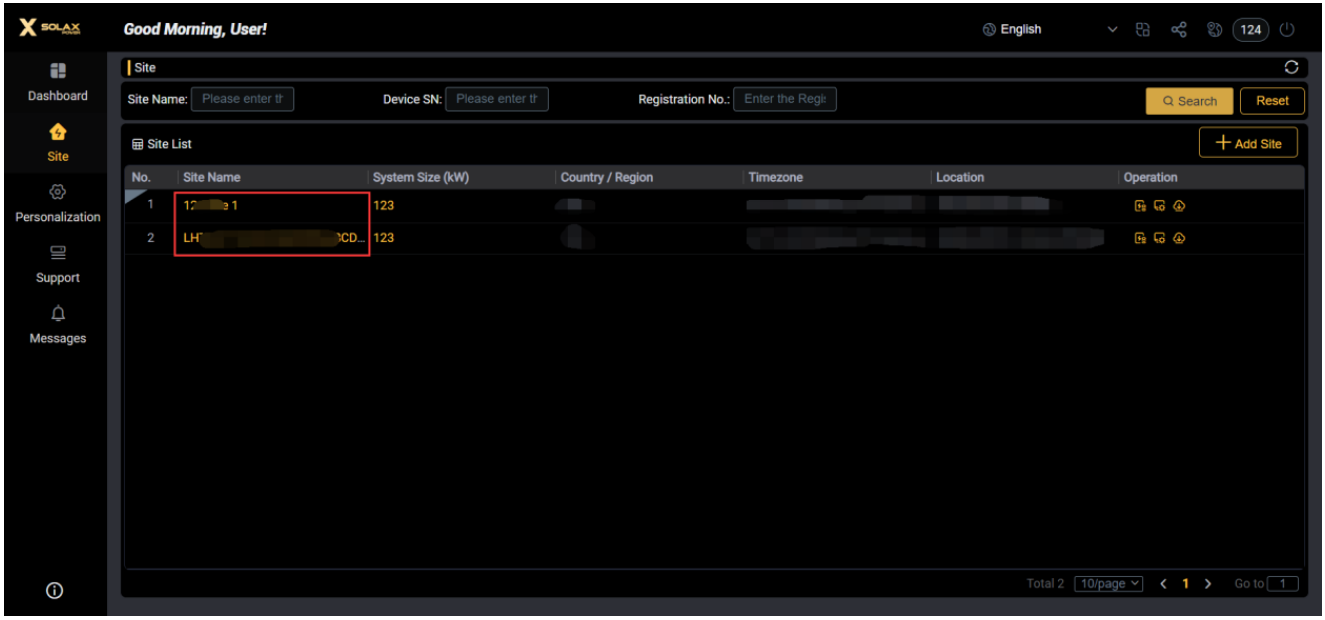Open Dashboard from the sidebar
Screen dimensions: 1325x620
tap(57, 82)
